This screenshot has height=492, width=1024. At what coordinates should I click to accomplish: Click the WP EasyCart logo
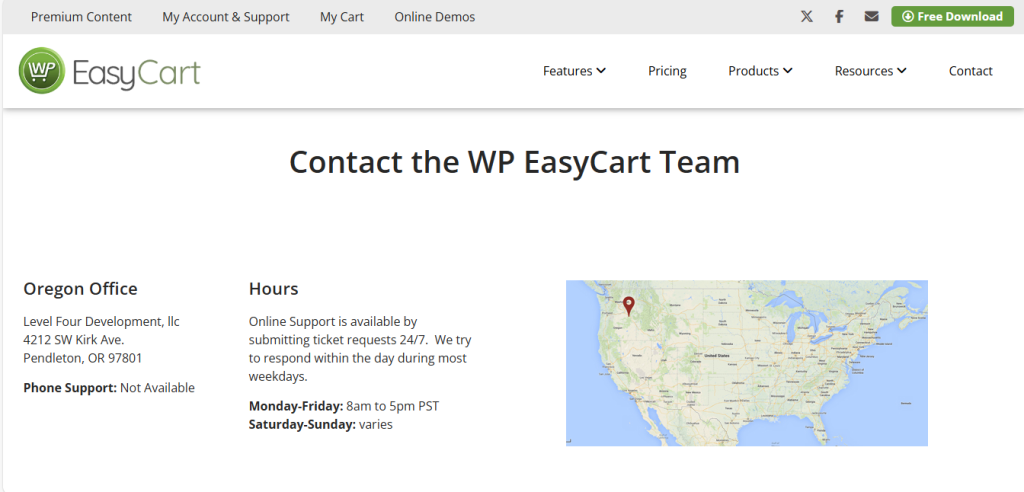tap(110, 71)
